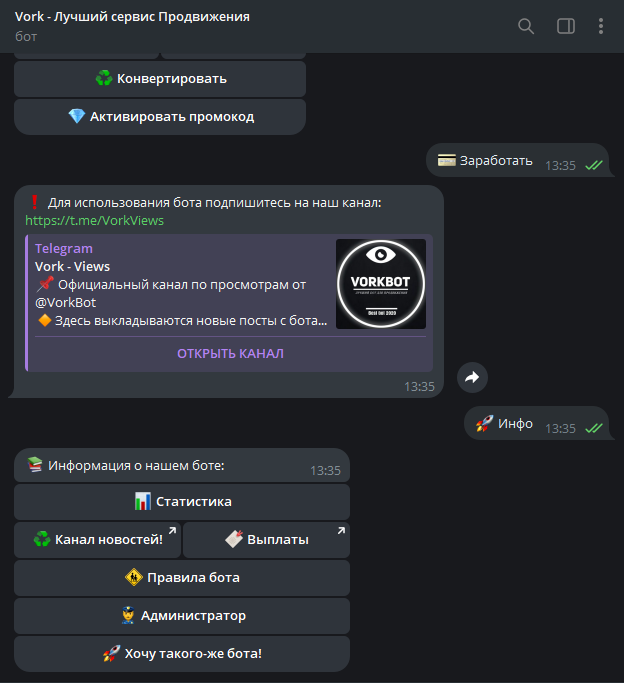Contact via the Администратор button
Image resolution: width=624 pixels, height=683 pixels.
coord(182,616)
